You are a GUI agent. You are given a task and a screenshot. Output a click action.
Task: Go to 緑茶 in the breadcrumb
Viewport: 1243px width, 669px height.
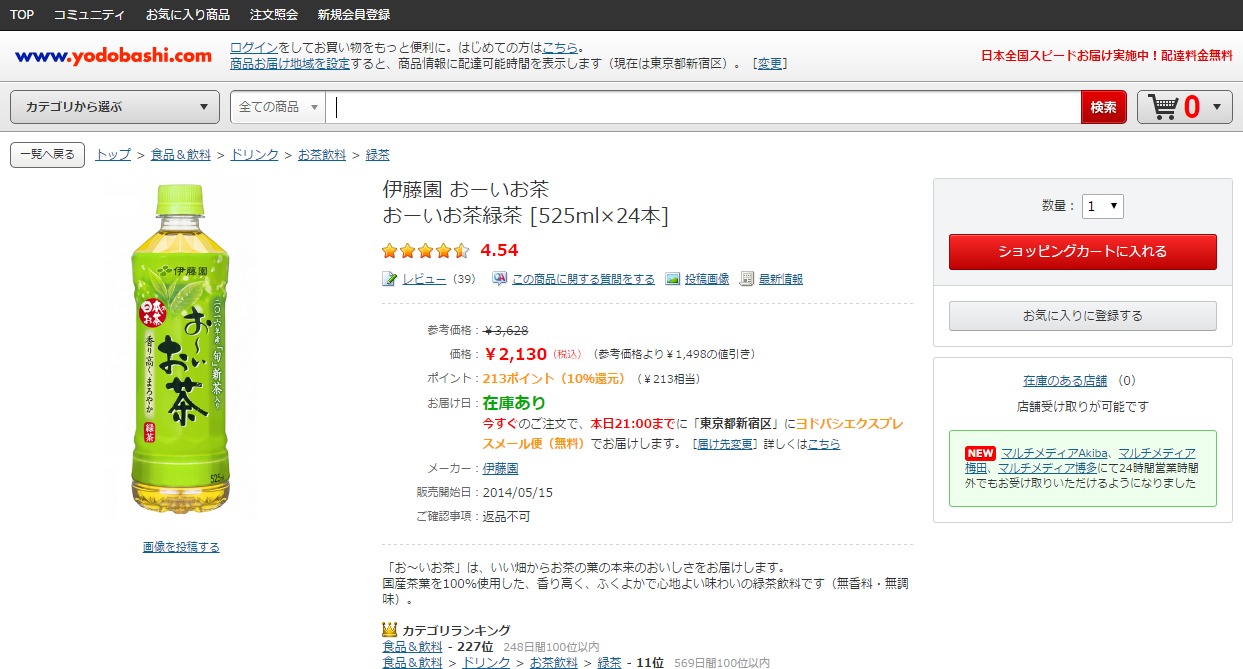pos(378,155)
